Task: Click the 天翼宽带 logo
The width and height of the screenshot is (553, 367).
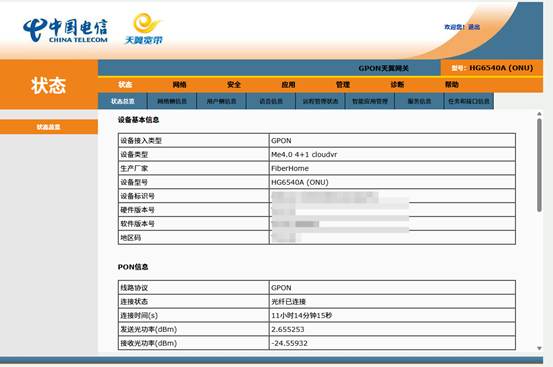Action: point(144,29)
